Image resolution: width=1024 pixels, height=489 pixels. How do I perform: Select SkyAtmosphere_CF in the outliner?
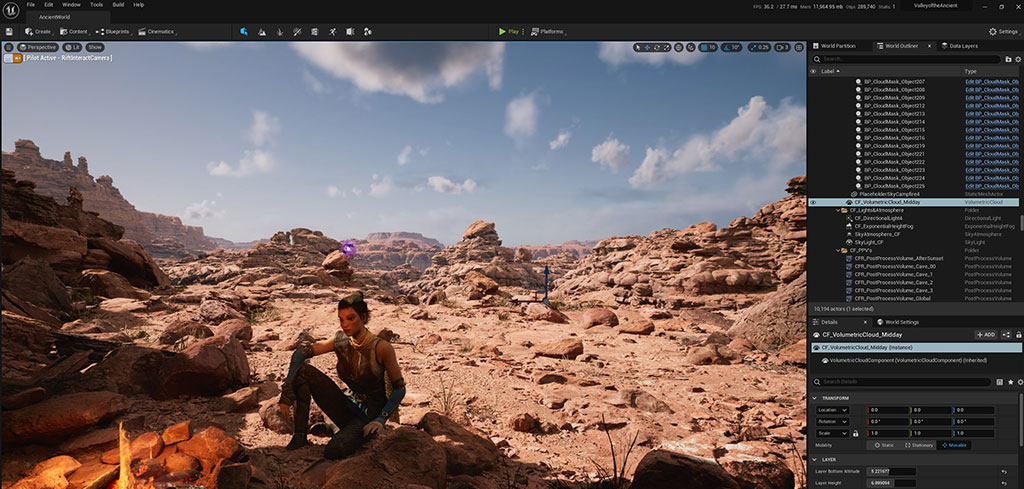point(877,234)
